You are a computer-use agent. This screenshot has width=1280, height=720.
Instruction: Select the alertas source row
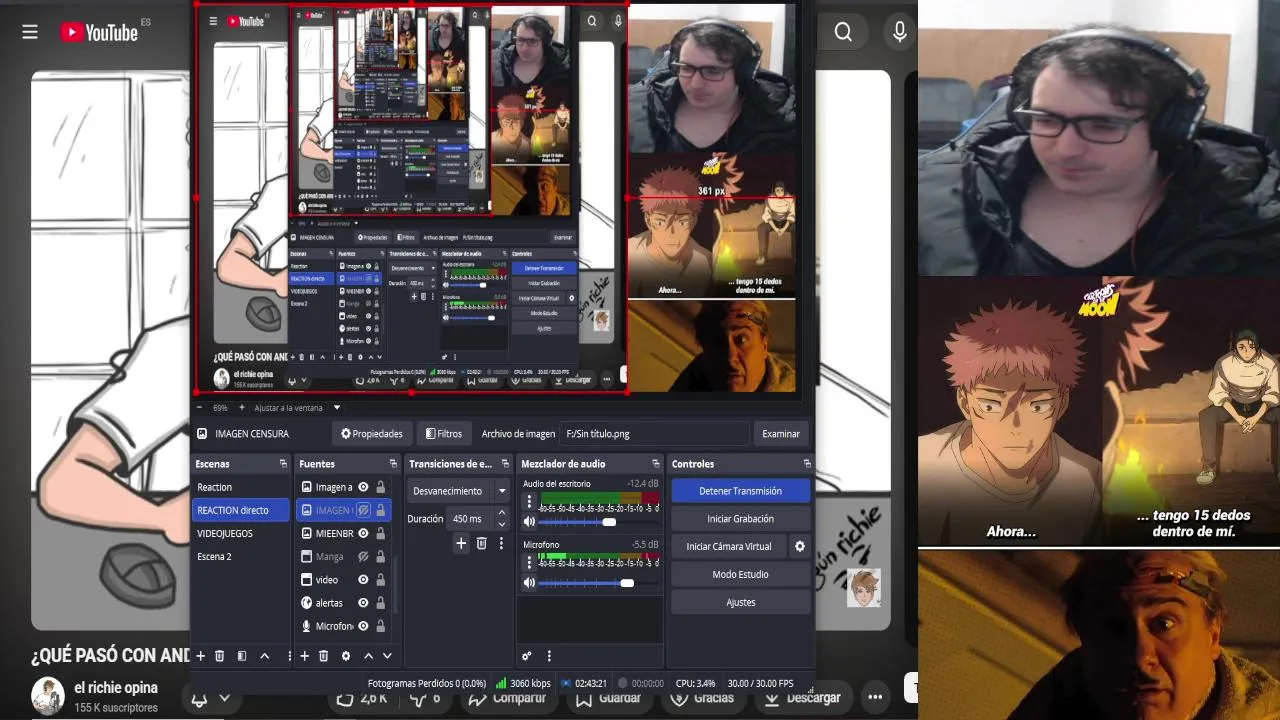(x=343, y=603)
